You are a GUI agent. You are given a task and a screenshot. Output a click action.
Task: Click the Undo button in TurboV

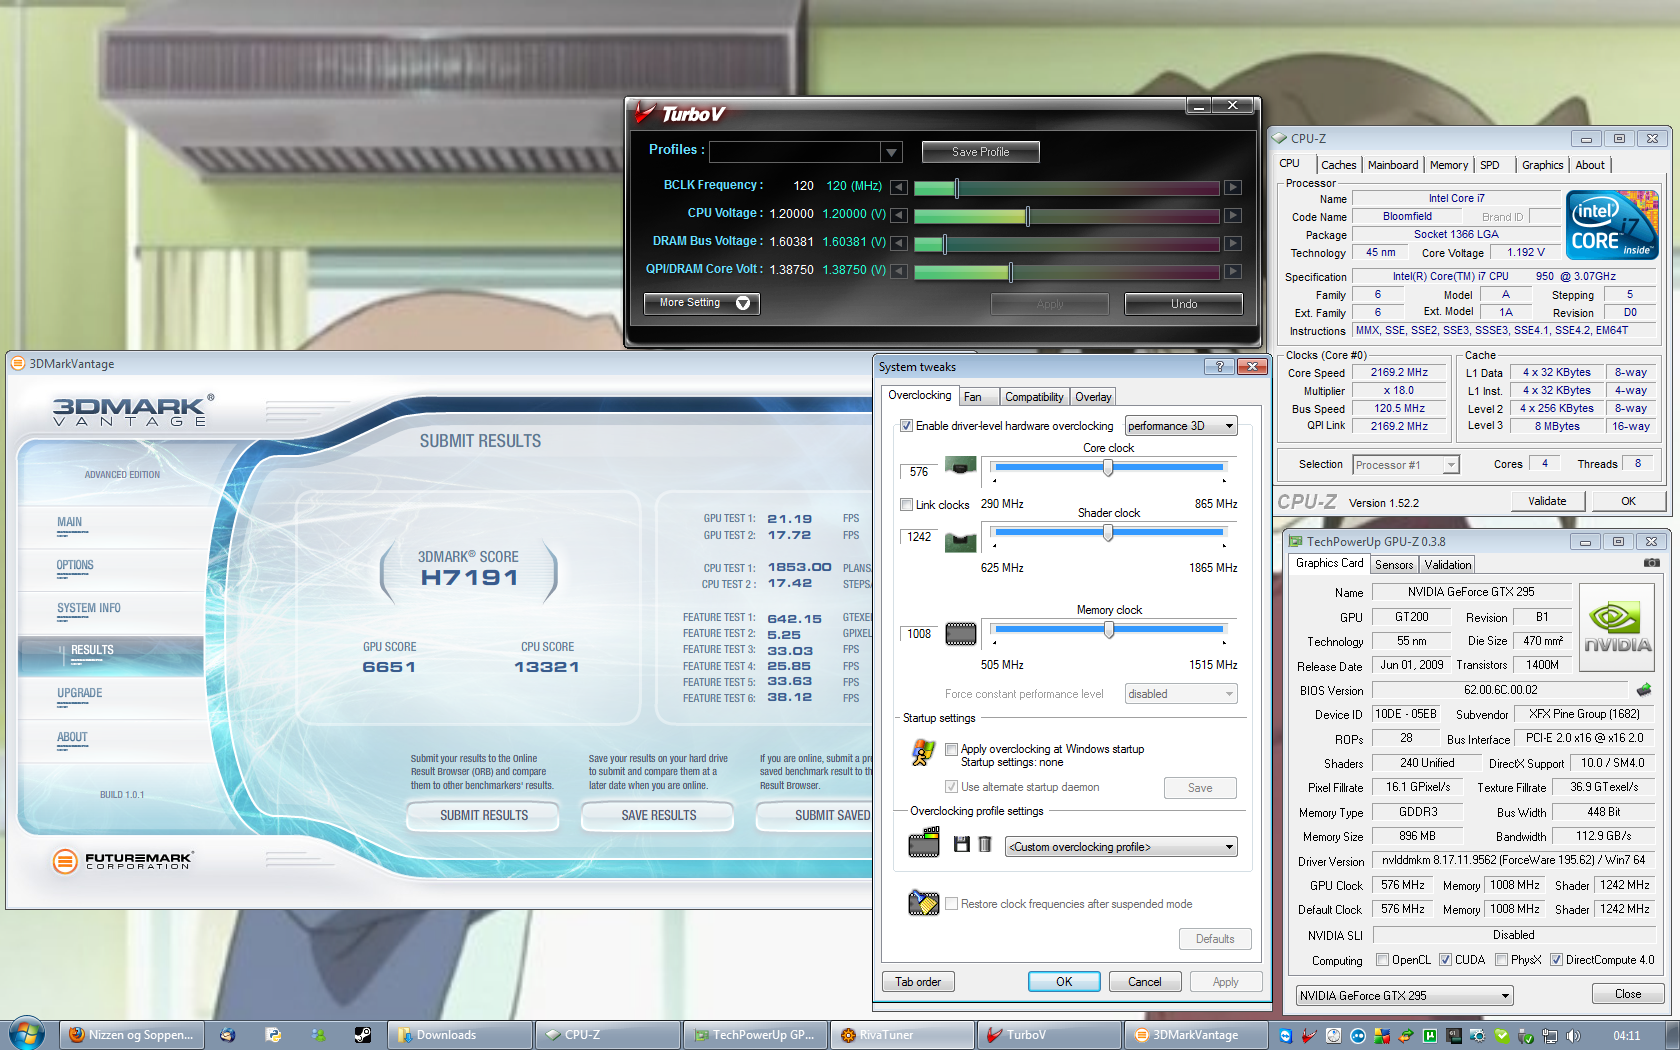1184,304
